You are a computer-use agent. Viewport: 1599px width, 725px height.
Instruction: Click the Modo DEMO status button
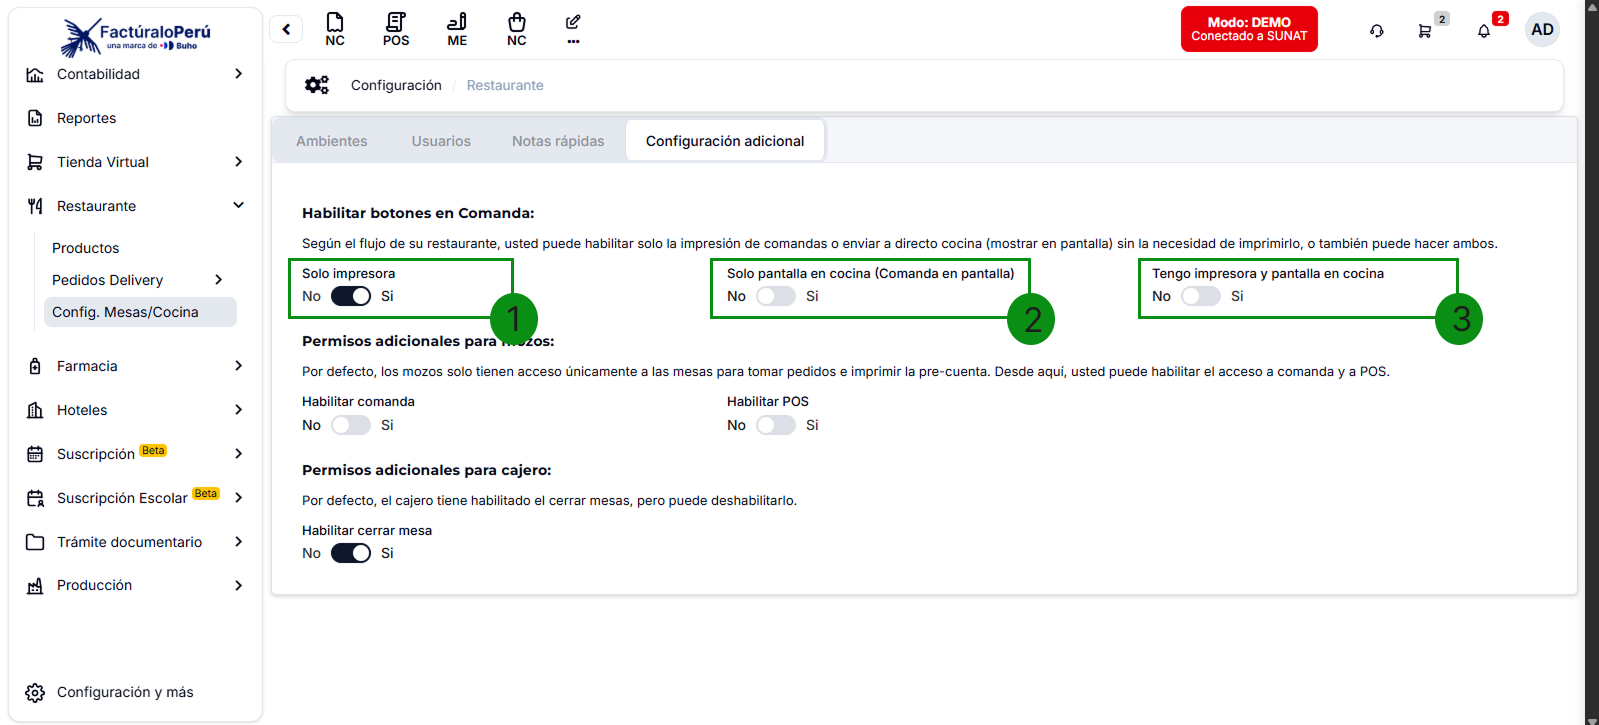[1249, 29]
